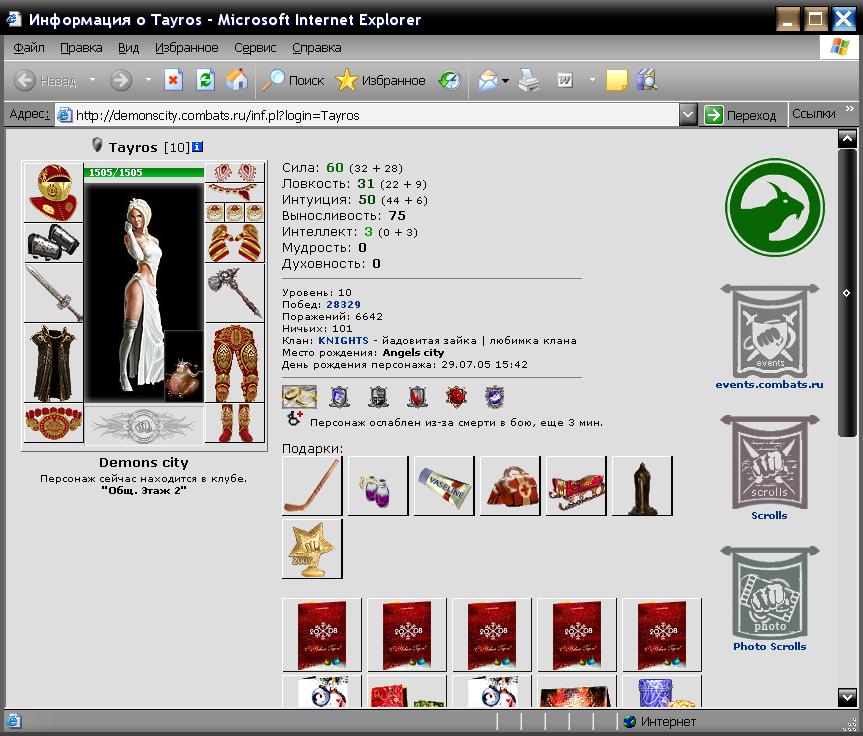Open the Сервис menu
The width and height of the screenshot is (863, 736).
click(255, 48)
